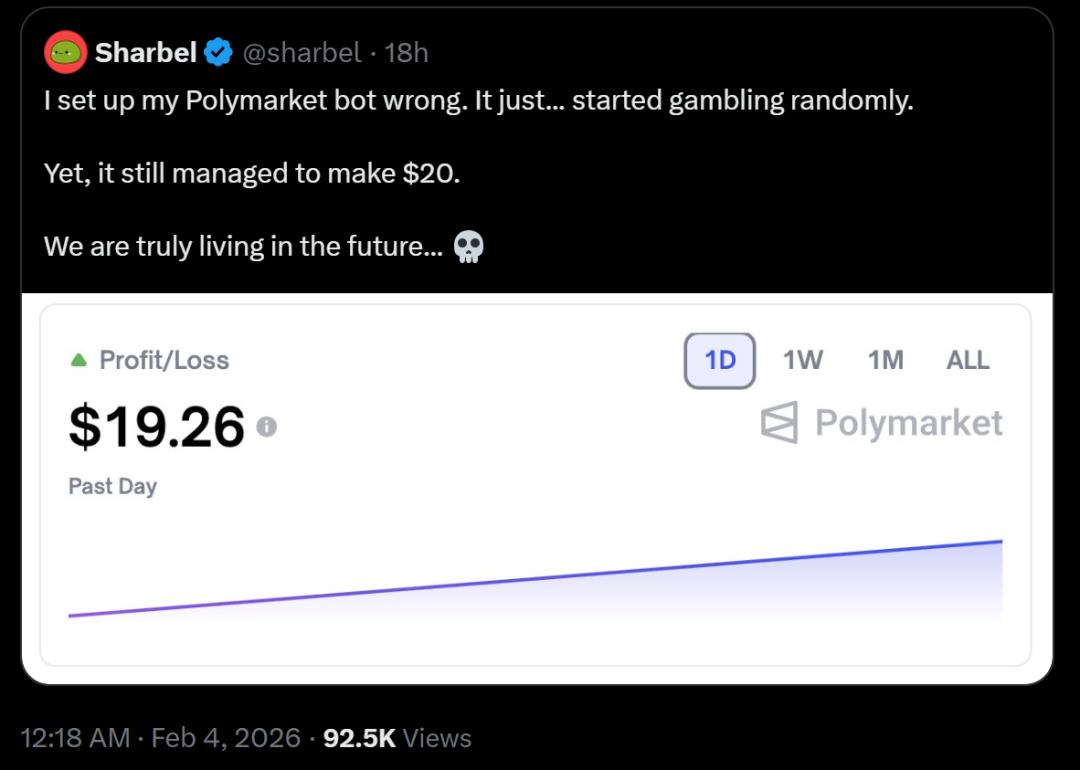1080x770 pixels.
Task: Click the display name Sharbel
Action: [147, 53]
